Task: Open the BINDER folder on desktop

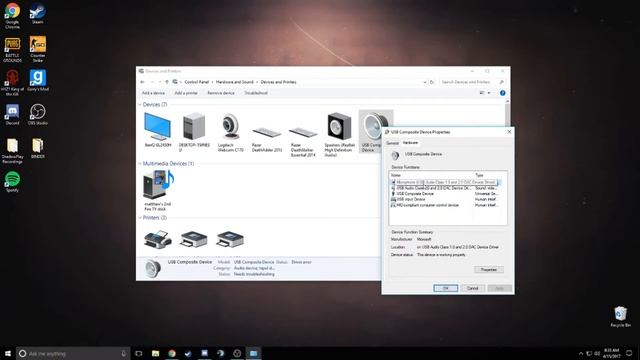Action: pyautogui.click(x=38, y=148)
